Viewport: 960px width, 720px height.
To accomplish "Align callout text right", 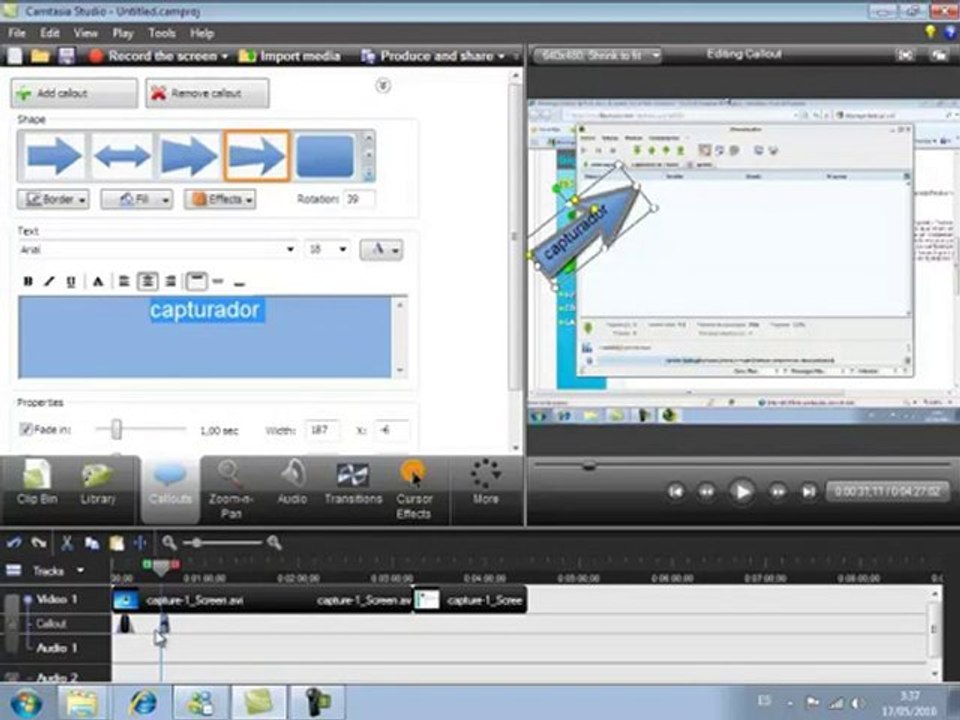I will pyautogui.click(x=171, y=282).
